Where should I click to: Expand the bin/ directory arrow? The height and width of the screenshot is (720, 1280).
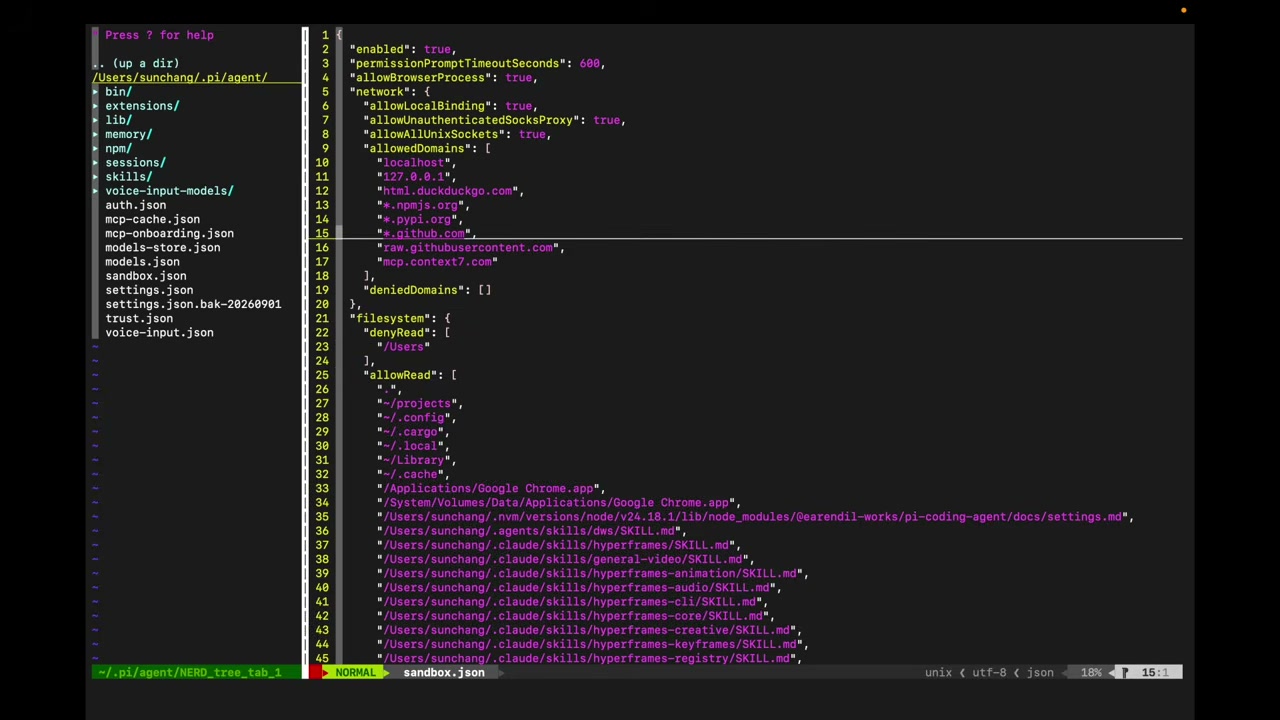point(96,92)
